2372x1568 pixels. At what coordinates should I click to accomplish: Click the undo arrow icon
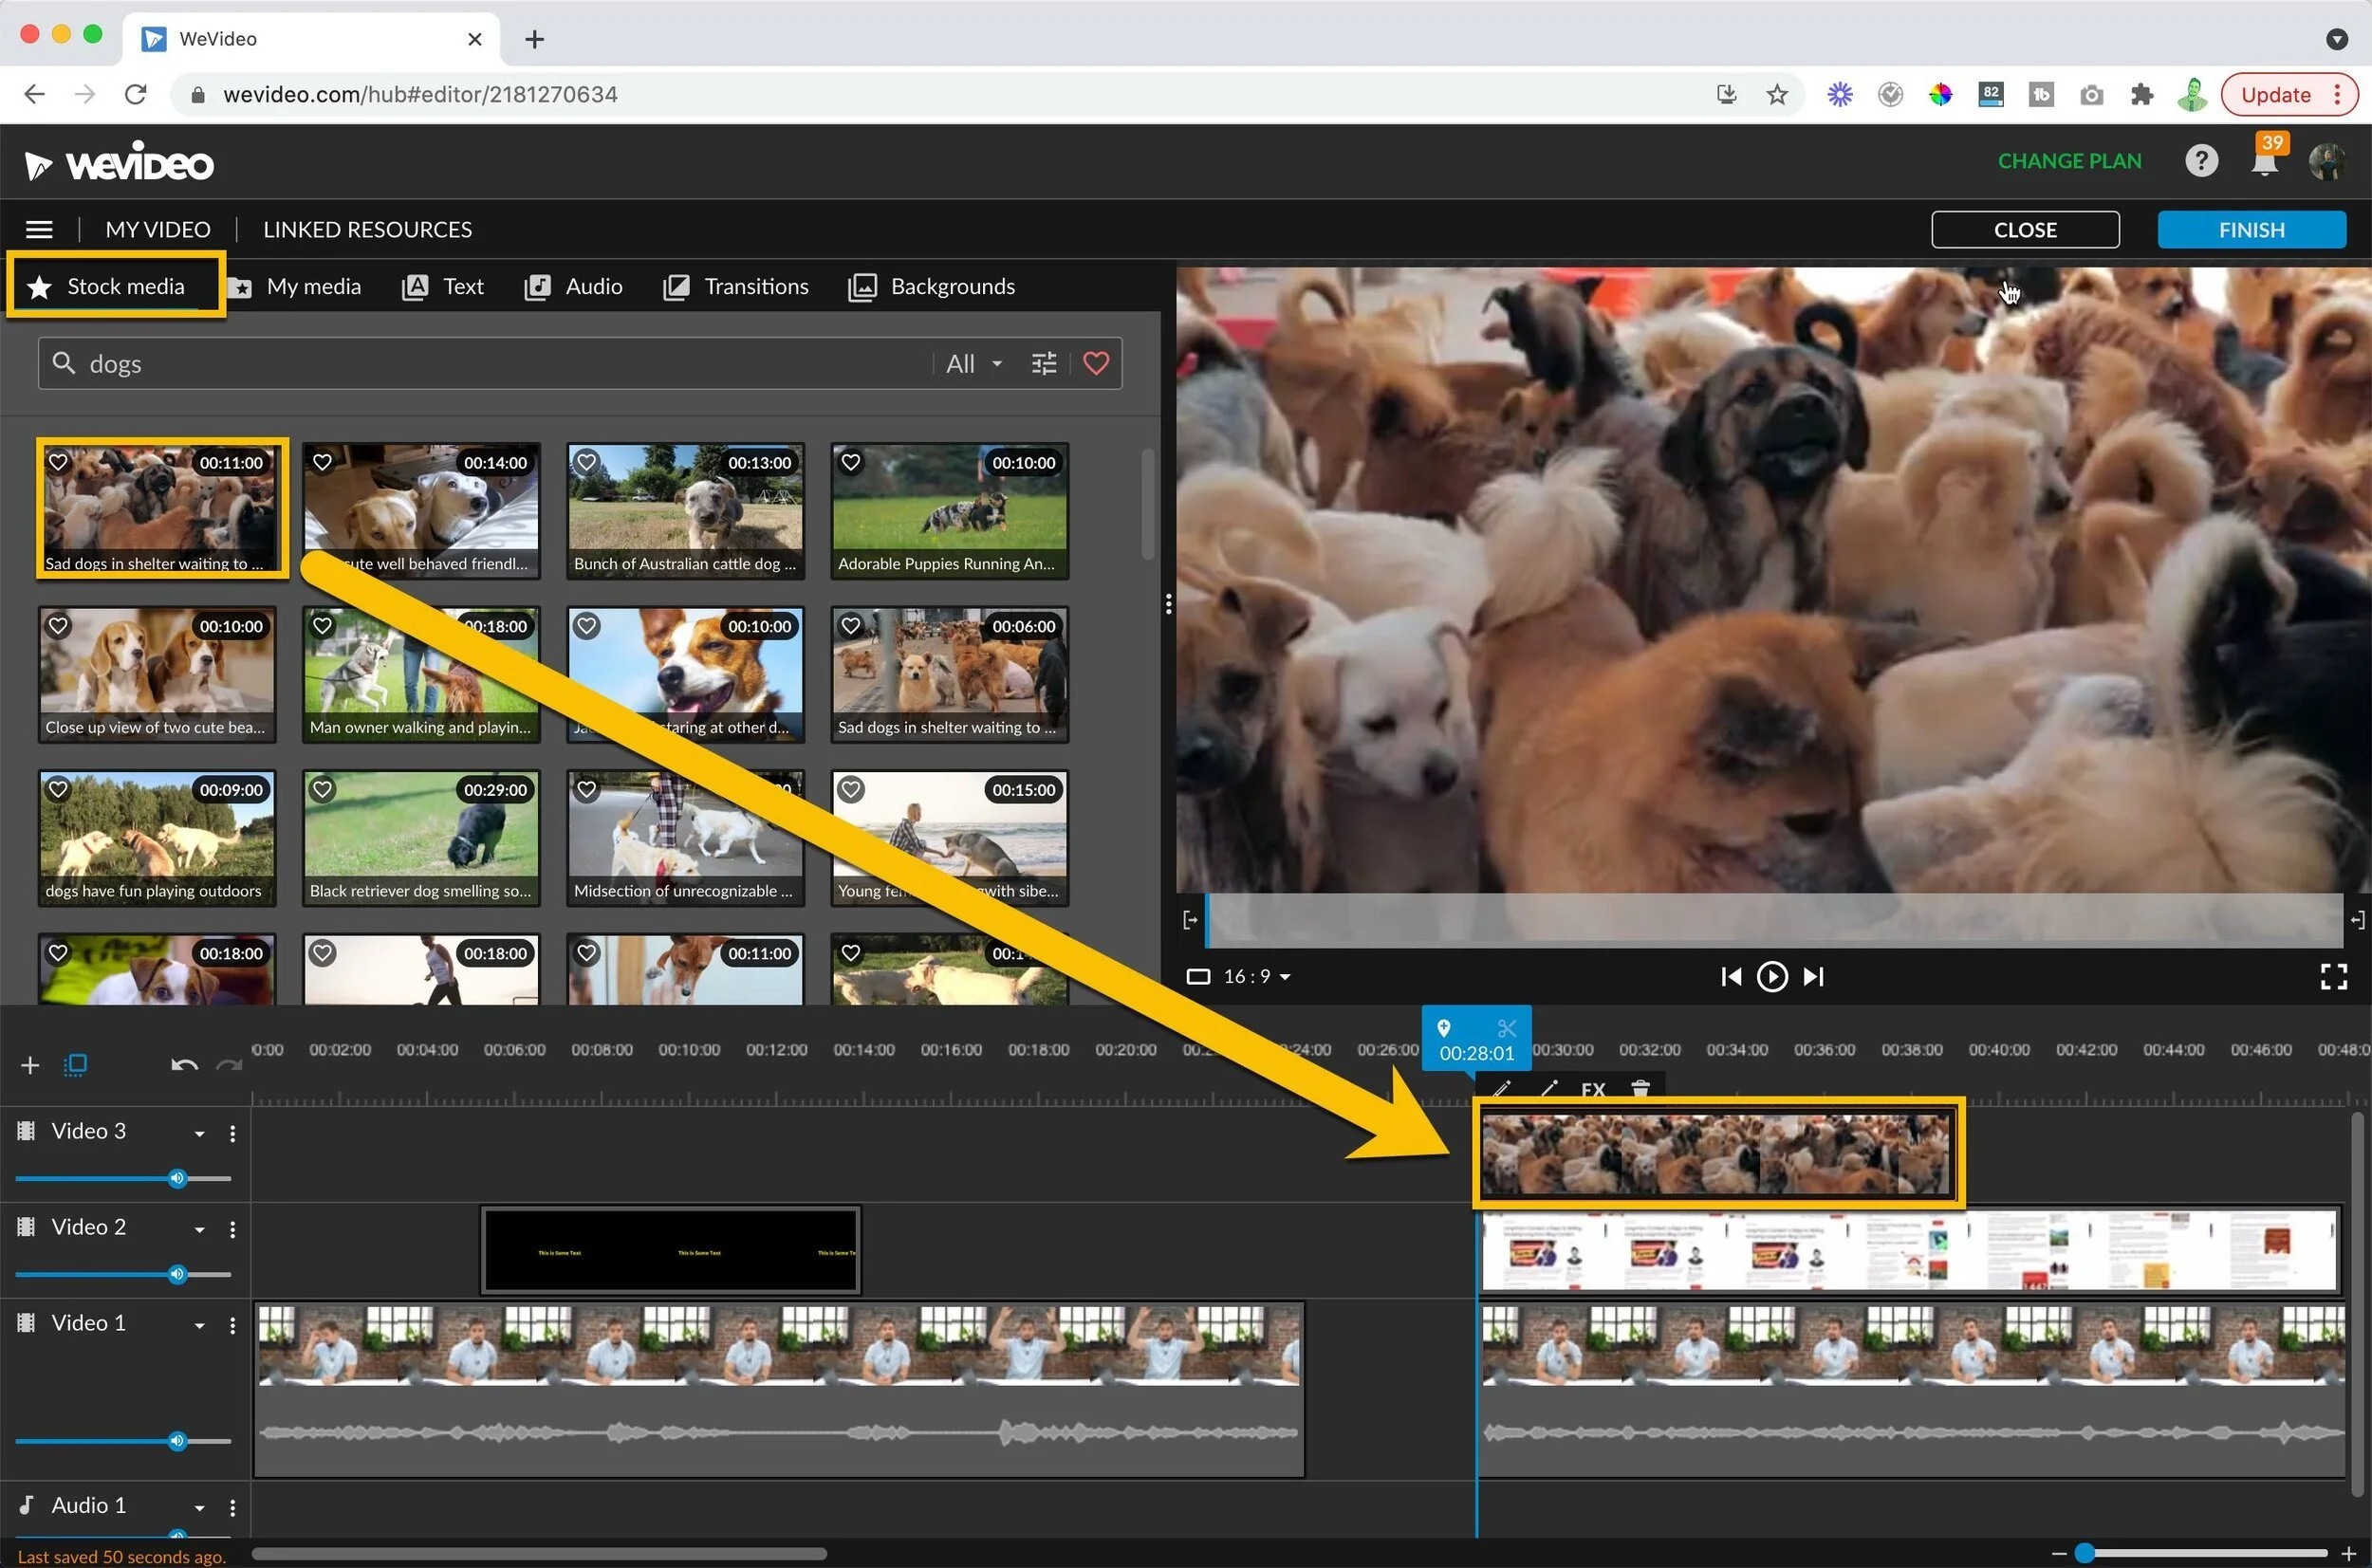click(184, 1065)
